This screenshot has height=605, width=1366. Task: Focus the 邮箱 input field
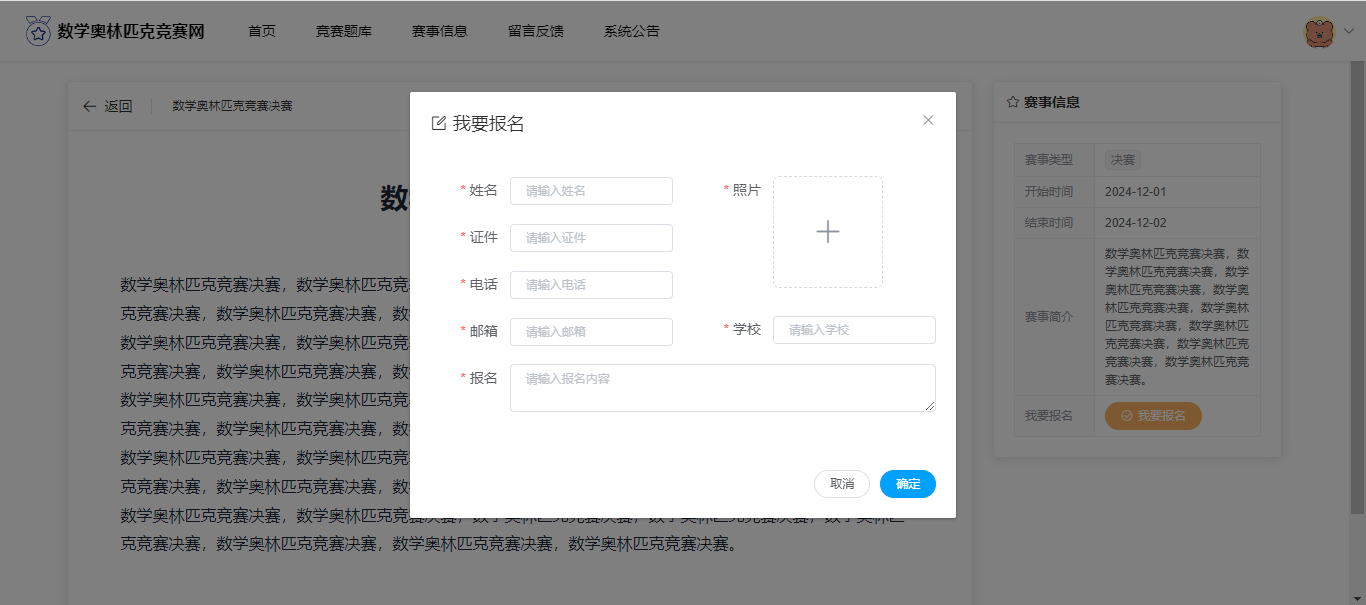click(x=591, y=332)
